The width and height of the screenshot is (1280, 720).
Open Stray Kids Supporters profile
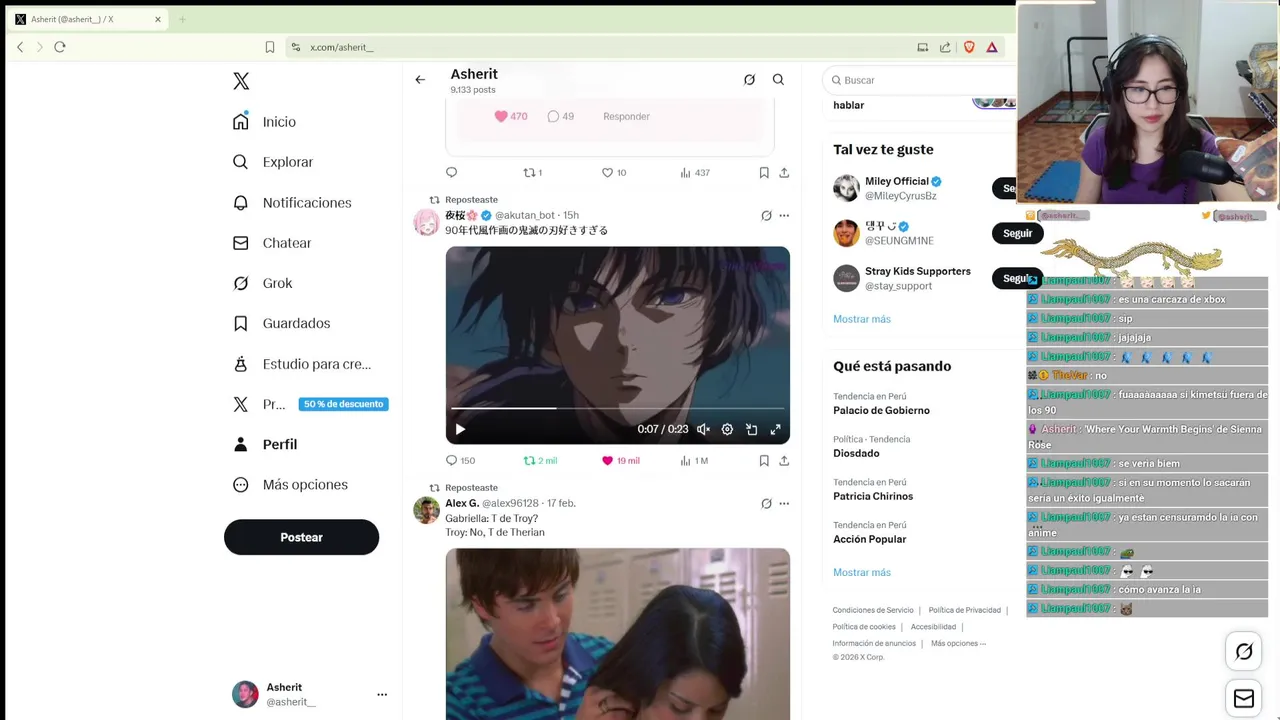[917, 271]
